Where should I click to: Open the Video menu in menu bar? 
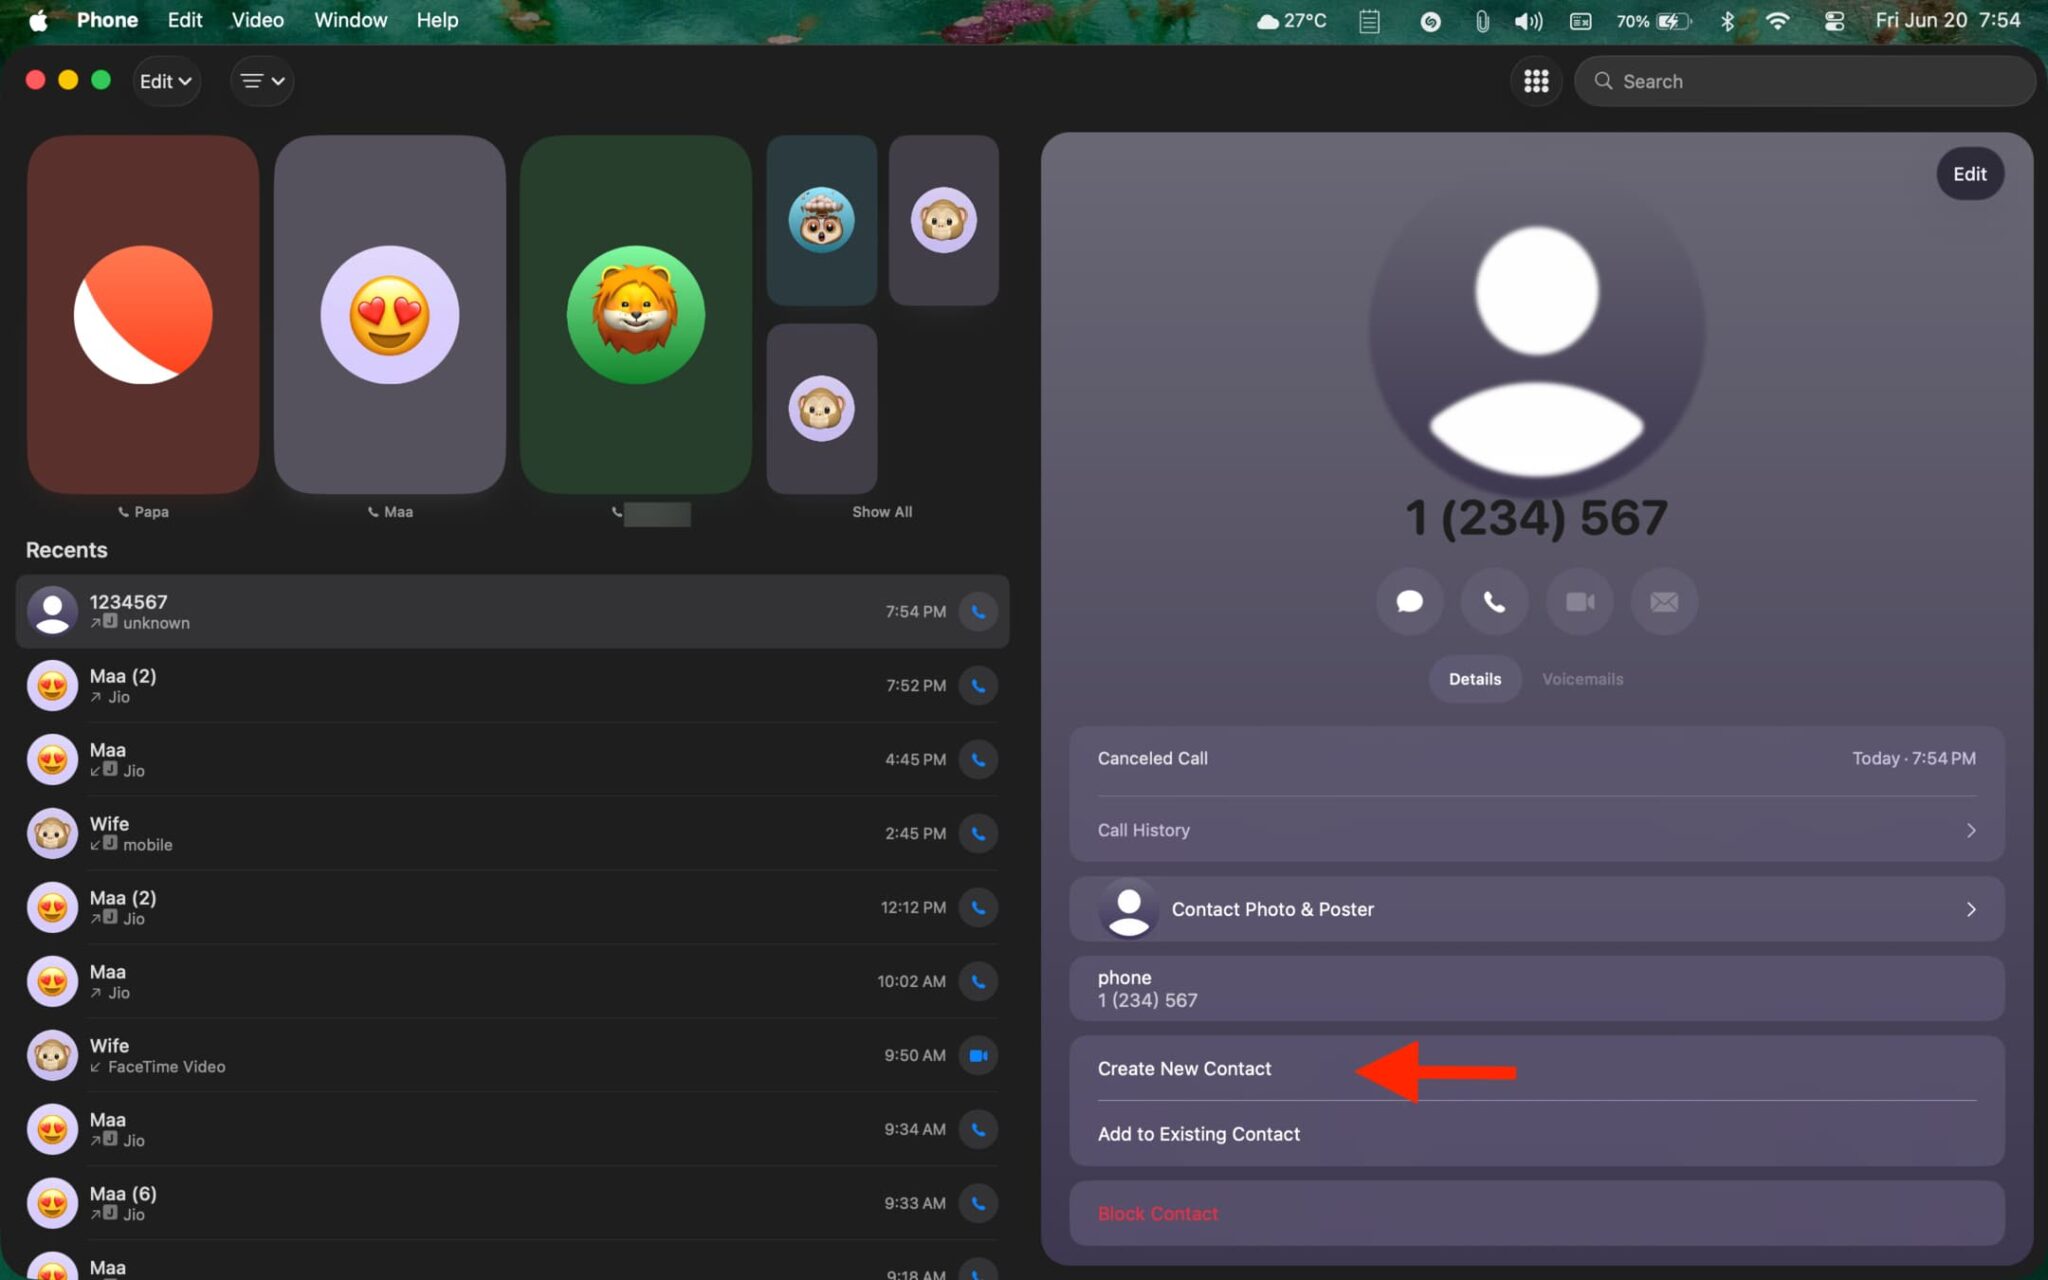(x=257, y=20)
